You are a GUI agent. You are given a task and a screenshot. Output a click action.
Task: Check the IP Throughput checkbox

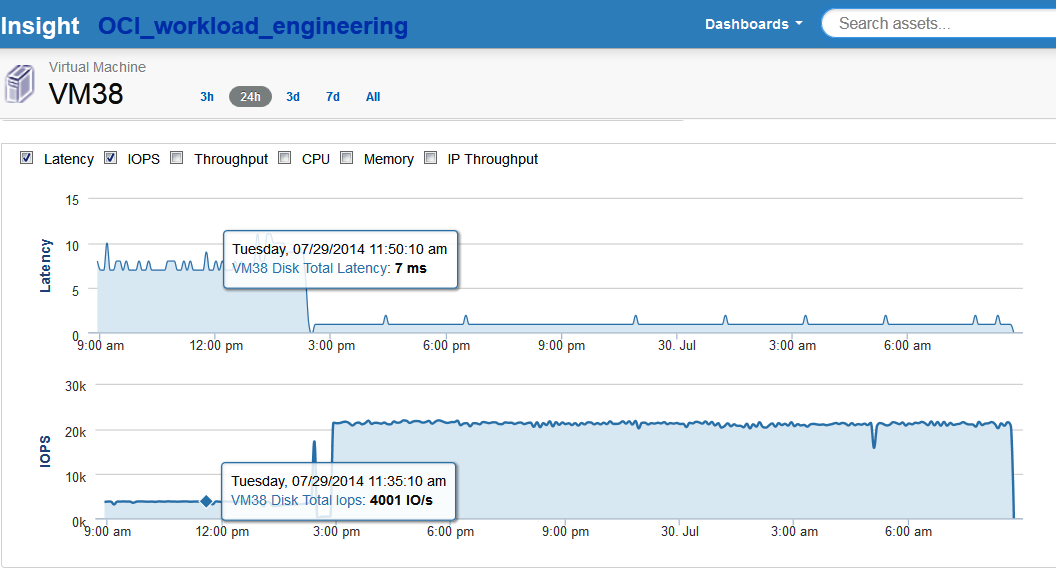tap(431, 158)
